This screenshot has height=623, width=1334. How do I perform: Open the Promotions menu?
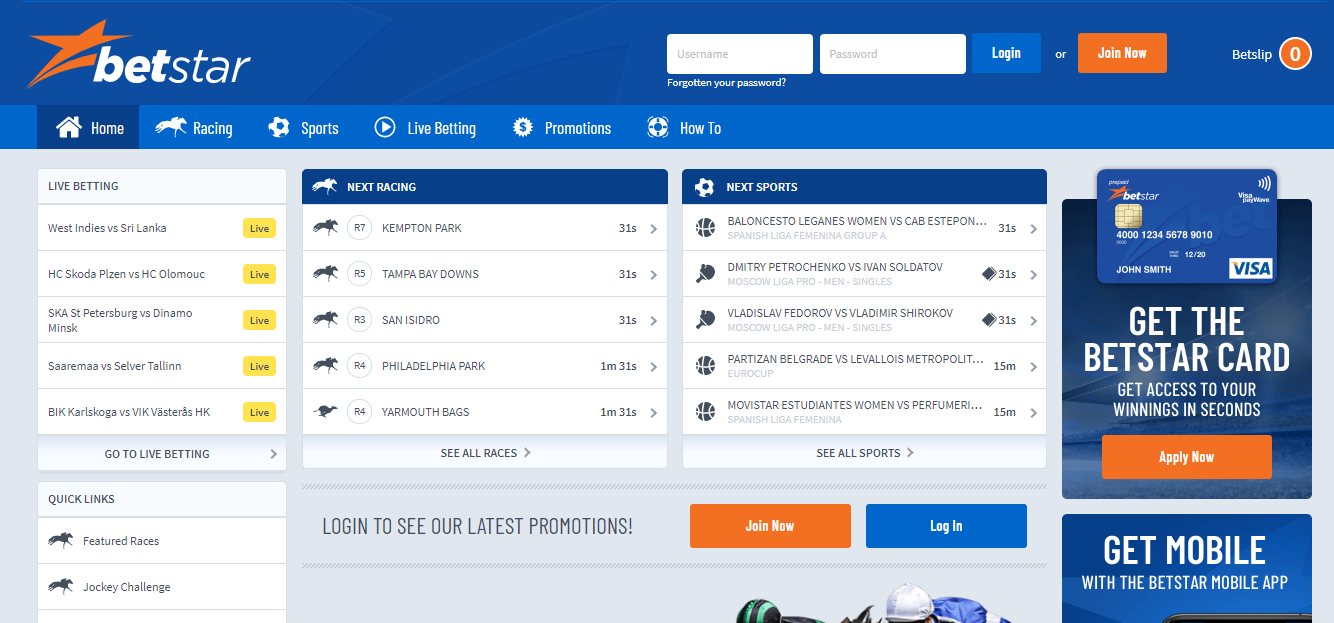[x=562, y=127]
